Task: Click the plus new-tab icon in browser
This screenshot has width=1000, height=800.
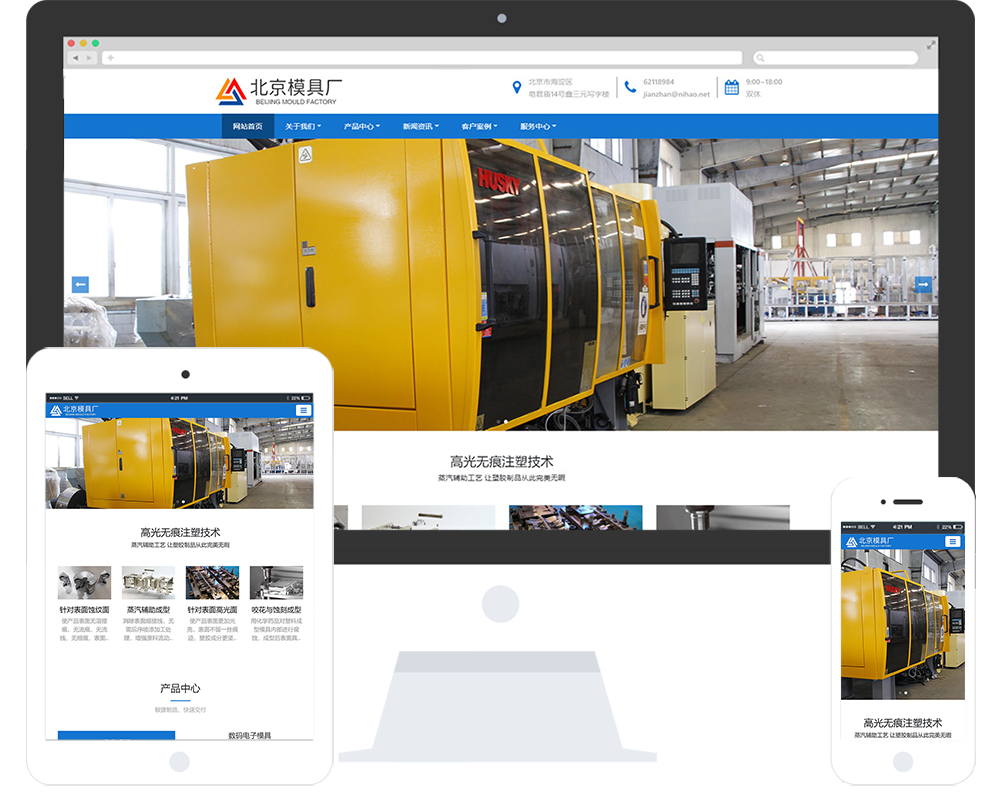Action: coord(110,58)
